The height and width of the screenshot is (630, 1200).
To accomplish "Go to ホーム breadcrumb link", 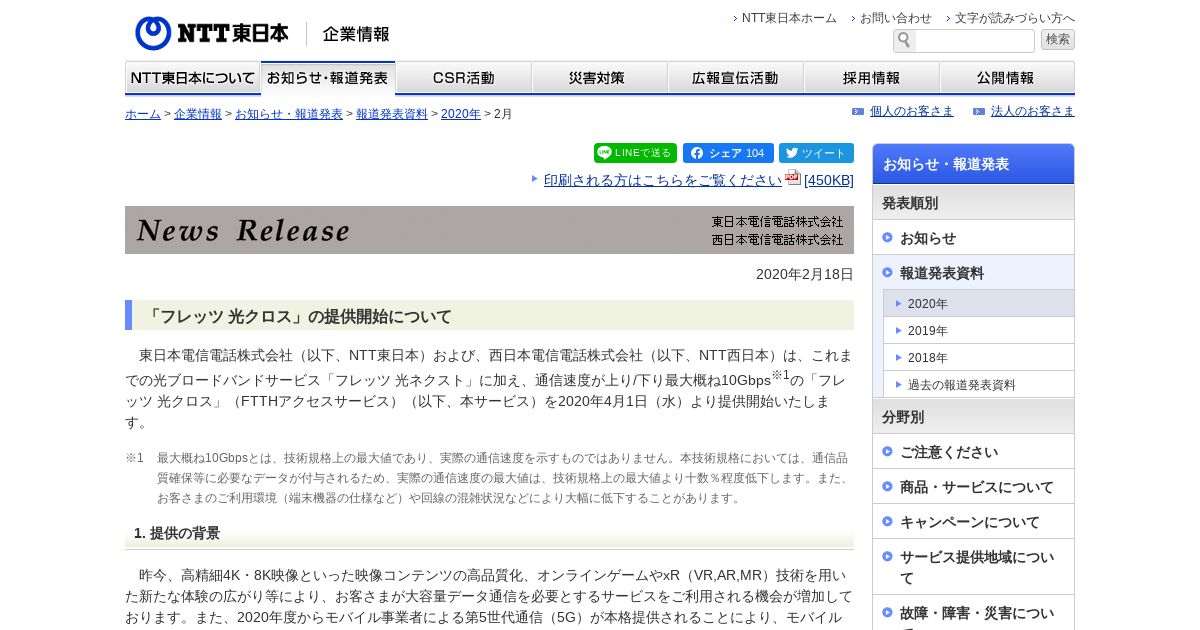I will (x=143, y=114).
